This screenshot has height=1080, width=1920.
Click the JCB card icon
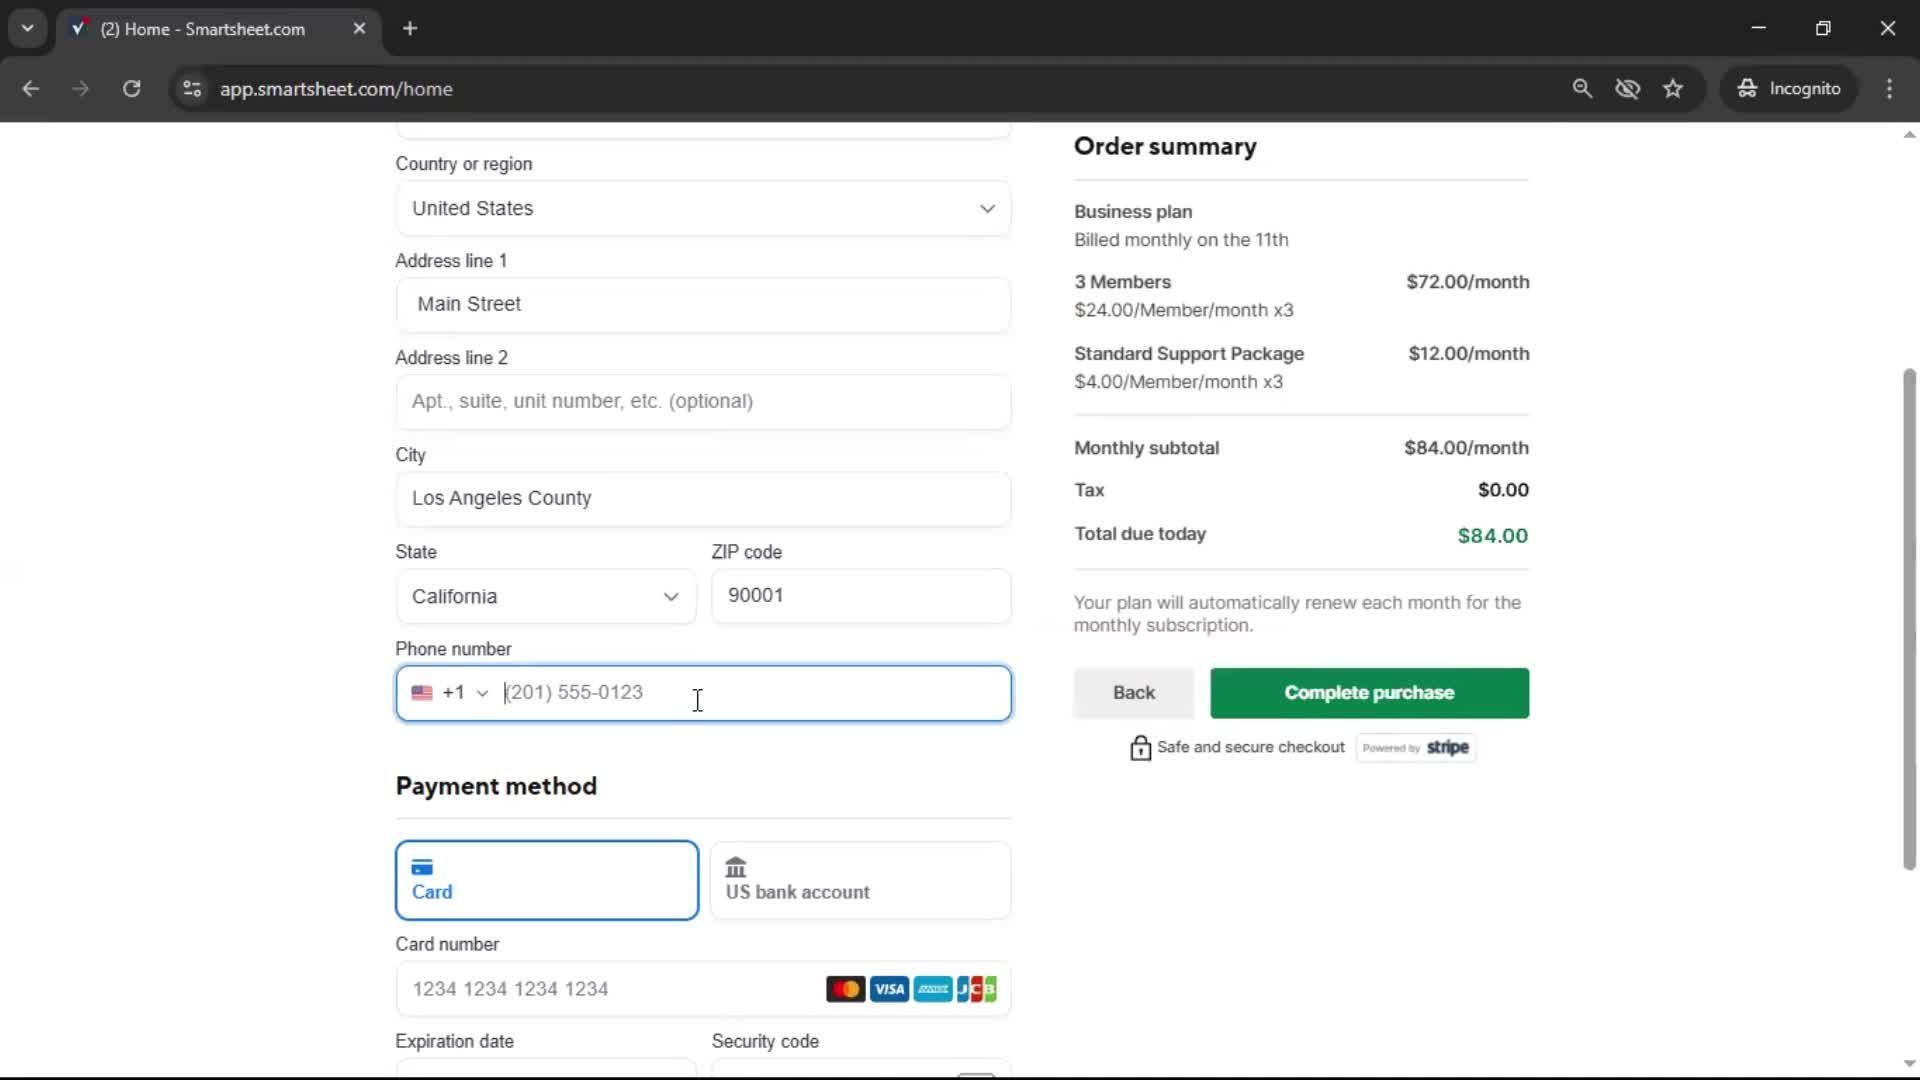pyautogui.click(x=976, y=988)
